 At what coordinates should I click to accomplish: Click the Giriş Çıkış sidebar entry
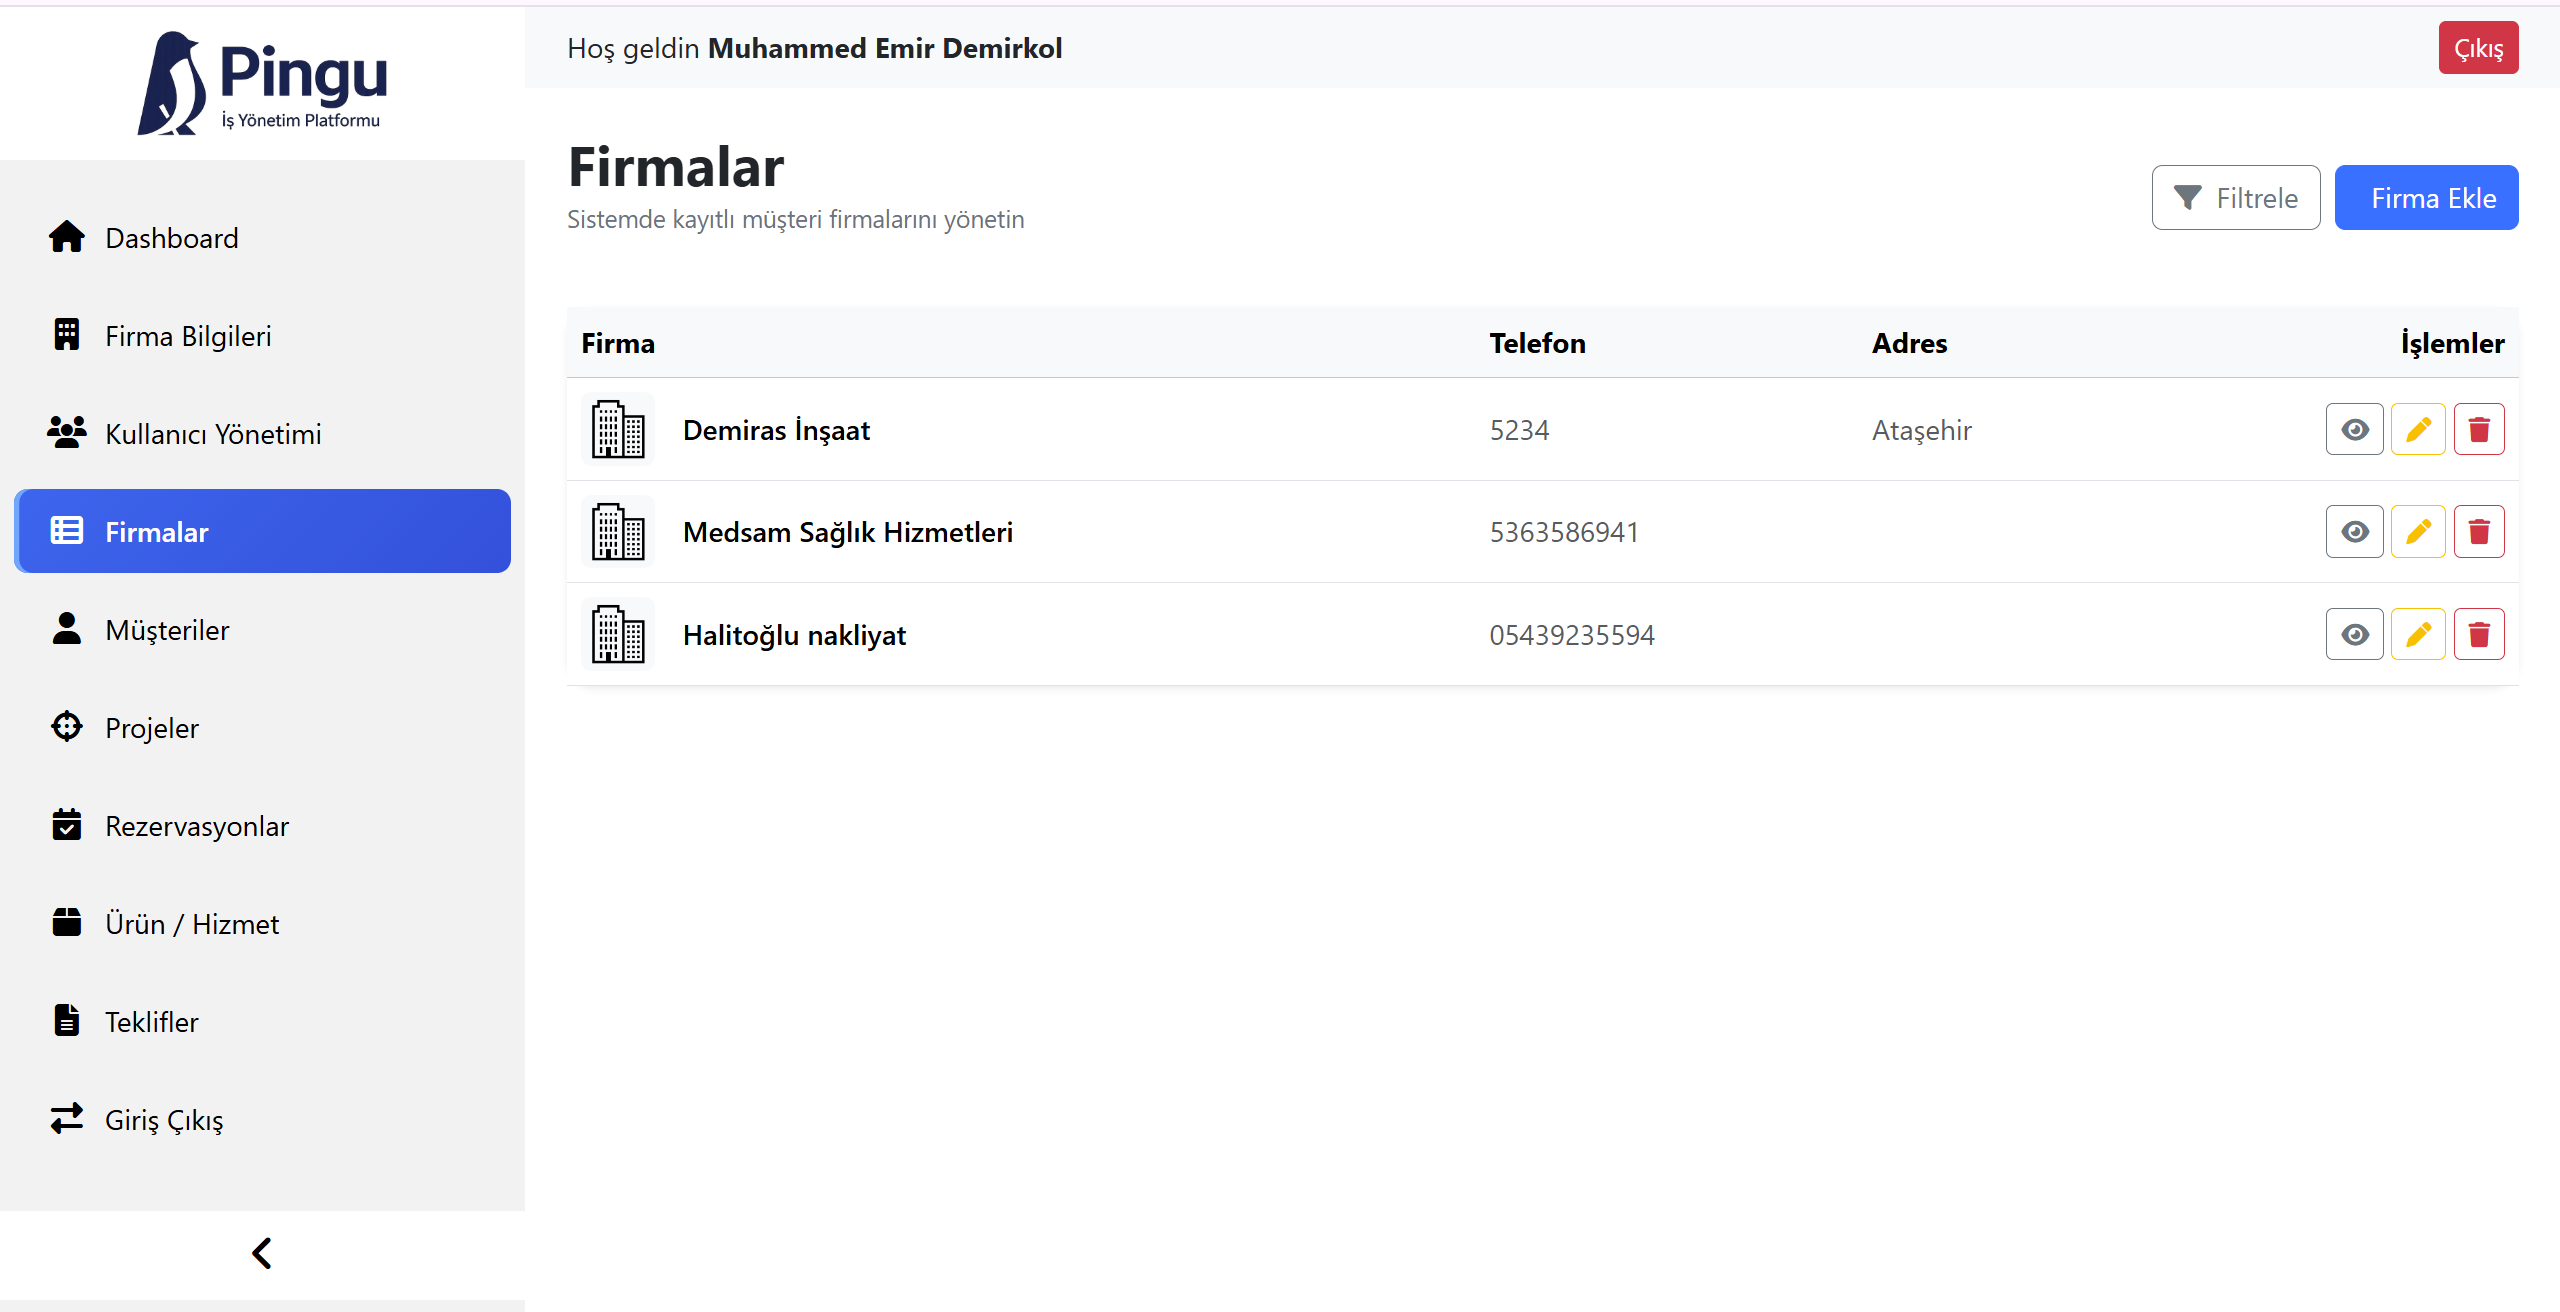point(164,1120)
